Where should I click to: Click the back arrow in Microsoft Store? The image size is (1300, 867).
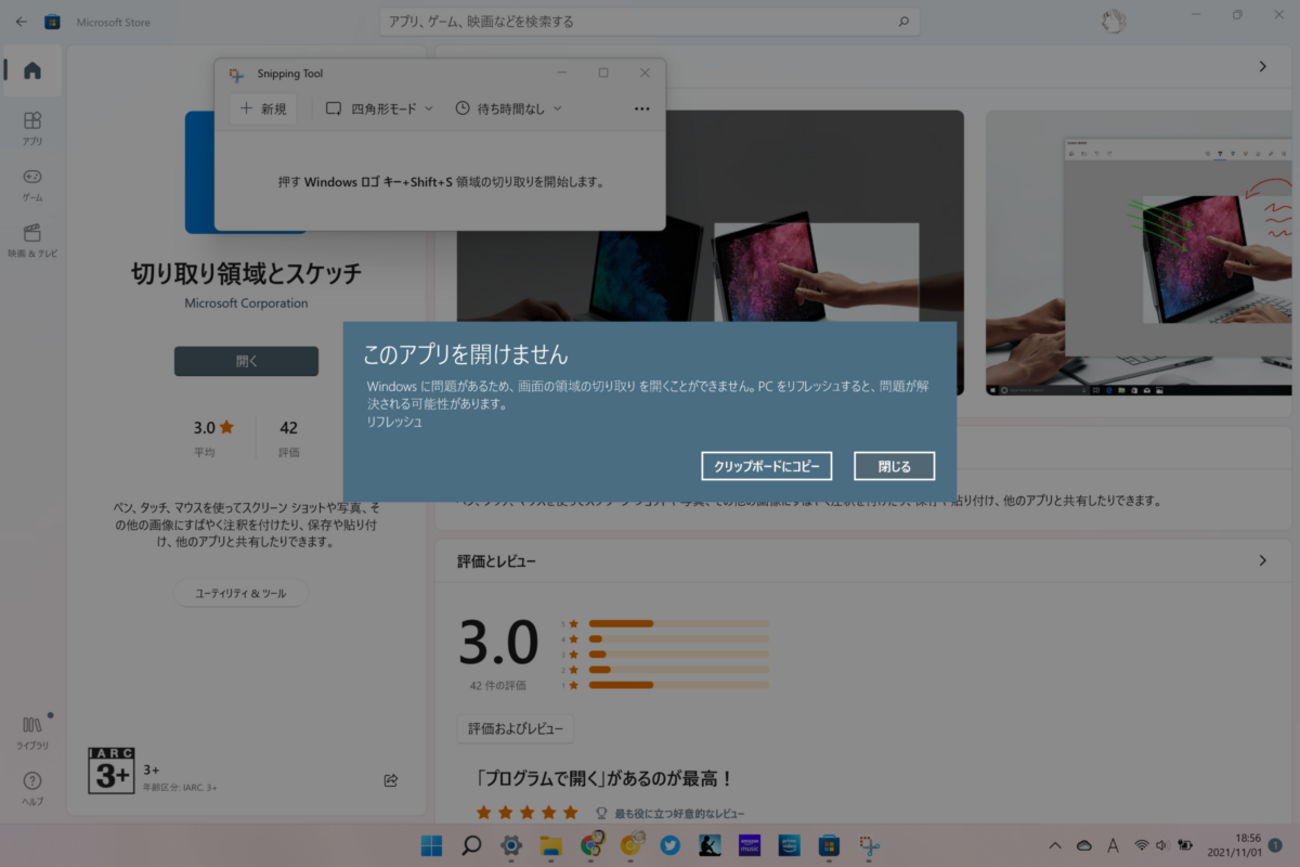(21, 21)
